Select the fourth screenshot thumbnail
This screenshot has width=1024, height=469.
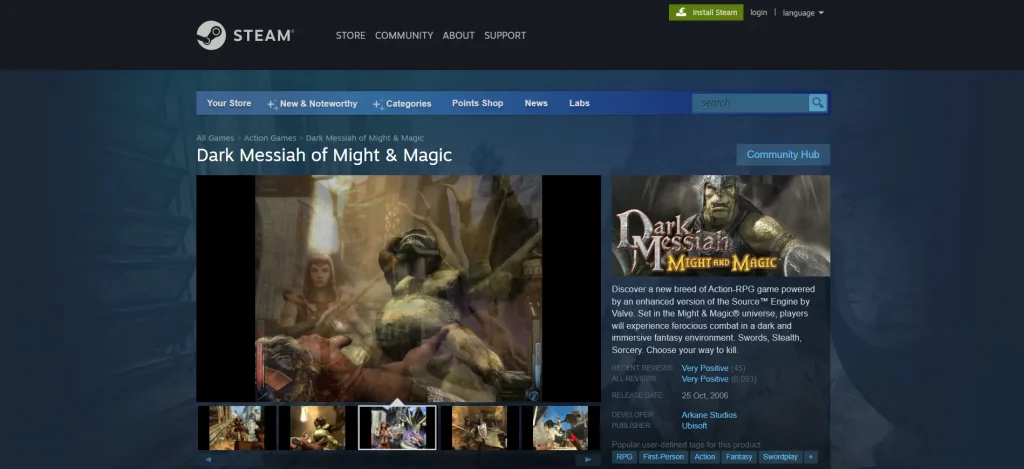click(x=479, y=428)
